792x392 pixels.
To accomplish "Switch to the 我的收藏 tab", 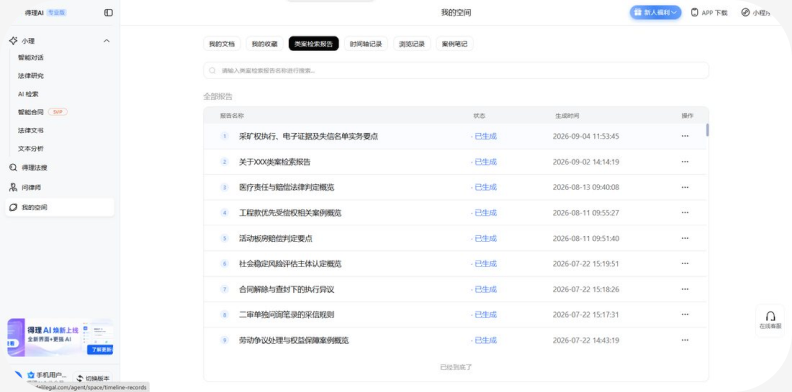I will pyautogui.click(x=265, y=44).
